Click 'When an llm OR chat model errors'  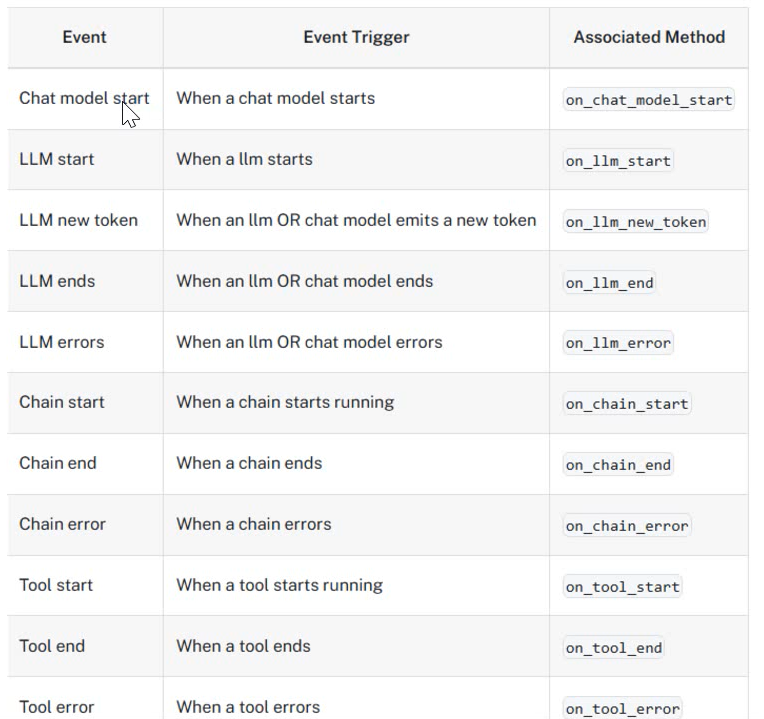click(309, 342)
